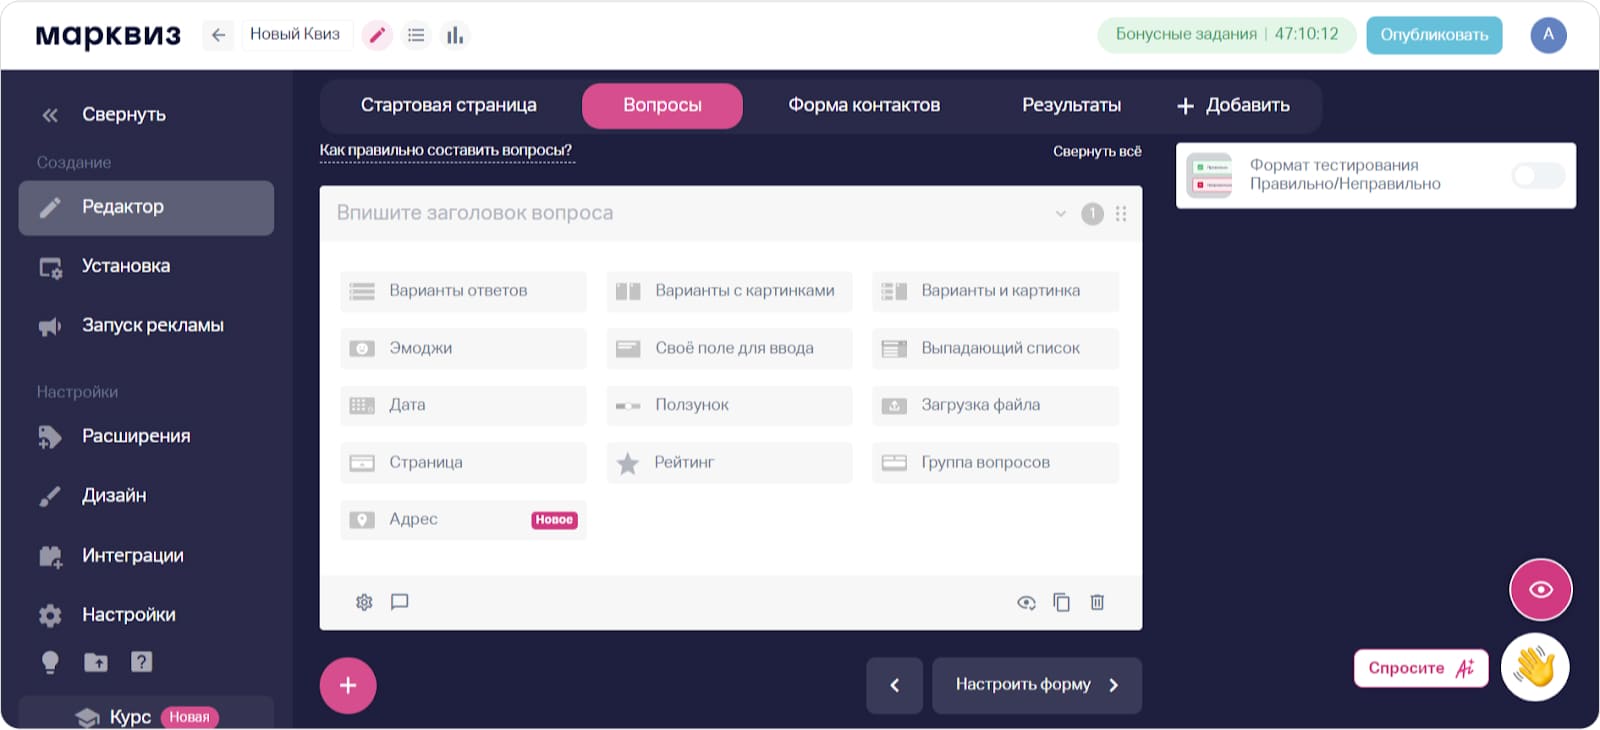Open Расширения in sidebar

(x=146, y=436)
